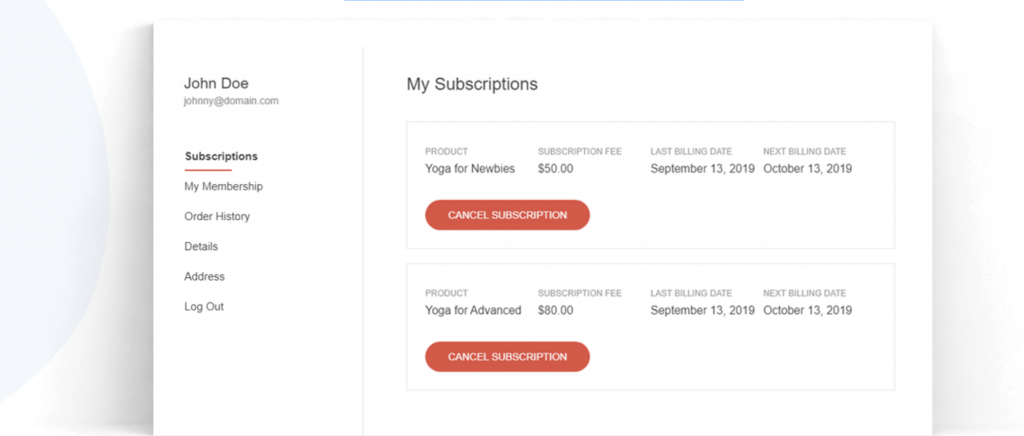
Task: Click the johnny@domain.com email address
Action: (231, 101)
